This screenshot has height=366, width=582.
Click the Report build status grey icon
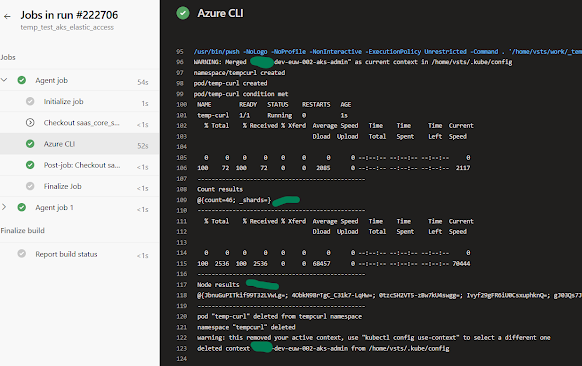point(22,254)
